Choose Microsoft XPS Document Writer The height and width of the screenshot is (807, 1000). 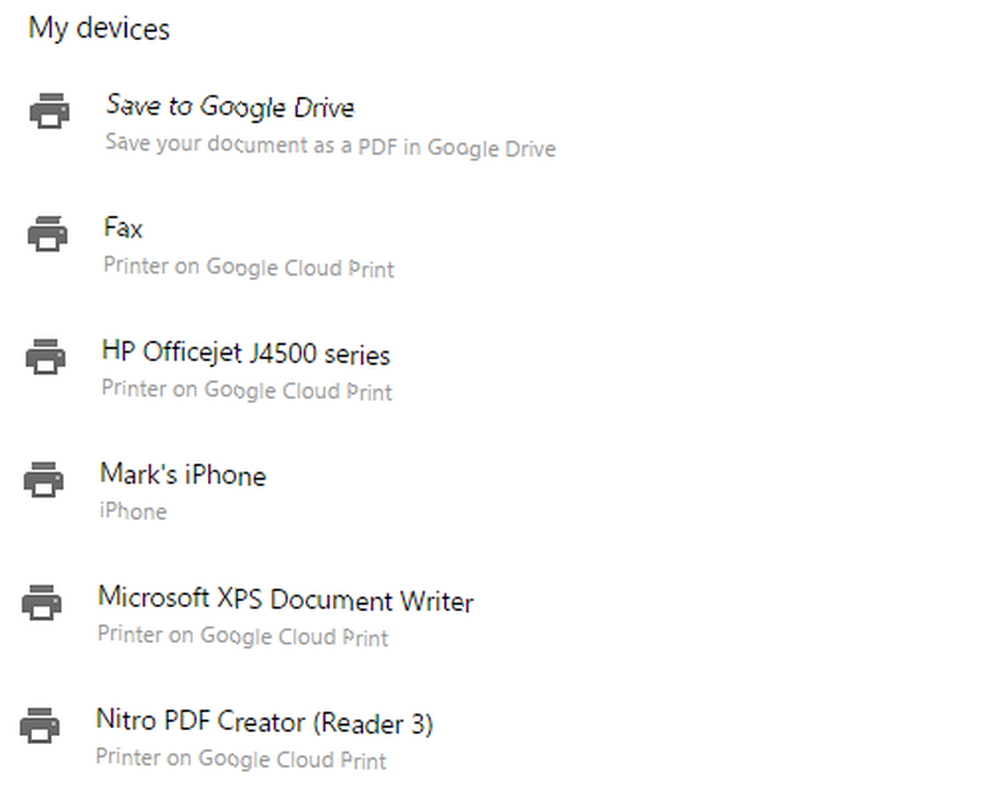click(286, 600)
